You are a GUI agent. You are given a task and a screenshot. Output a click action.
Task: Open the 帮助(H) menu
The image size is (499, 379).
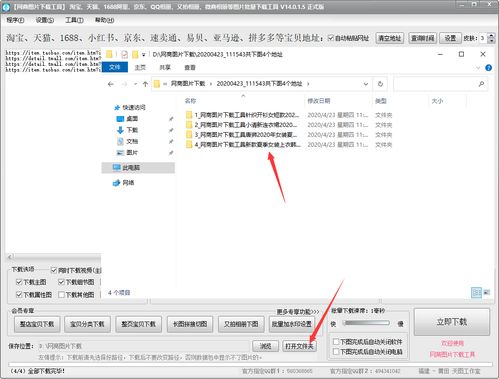[x=104, y=20]
